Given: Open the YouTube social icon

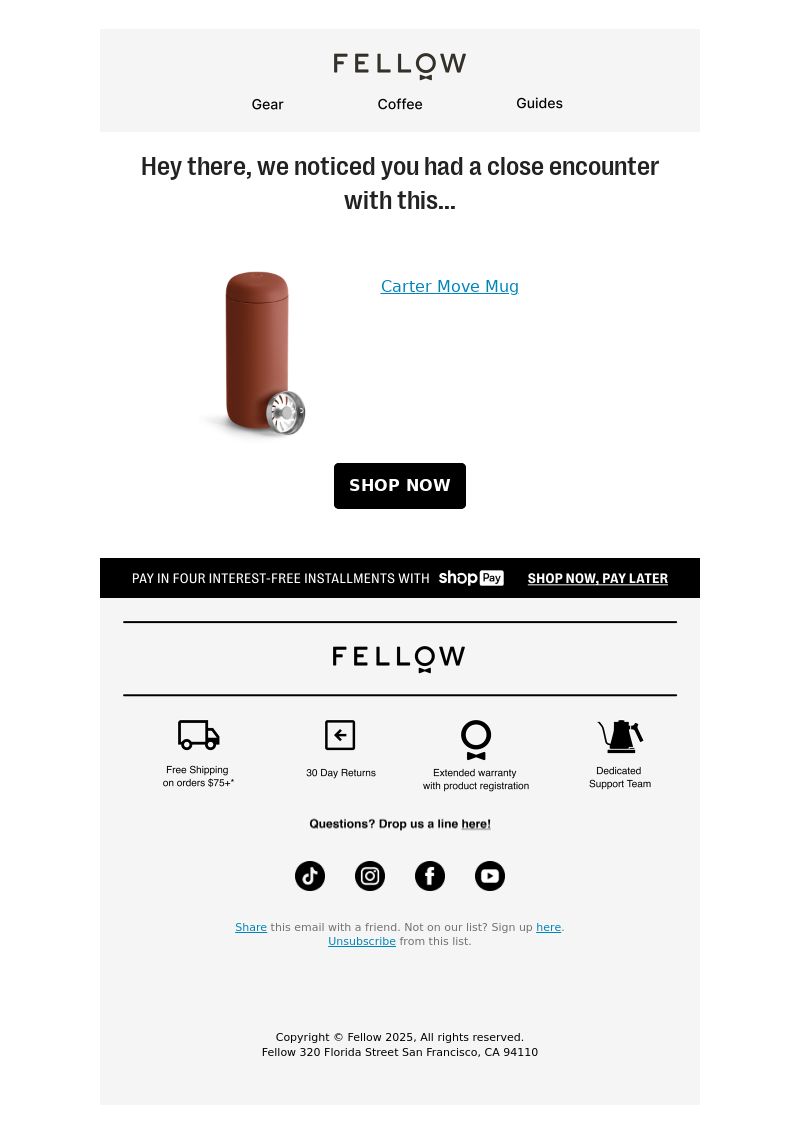Looking at the screenshot, I should coord(490,876).
